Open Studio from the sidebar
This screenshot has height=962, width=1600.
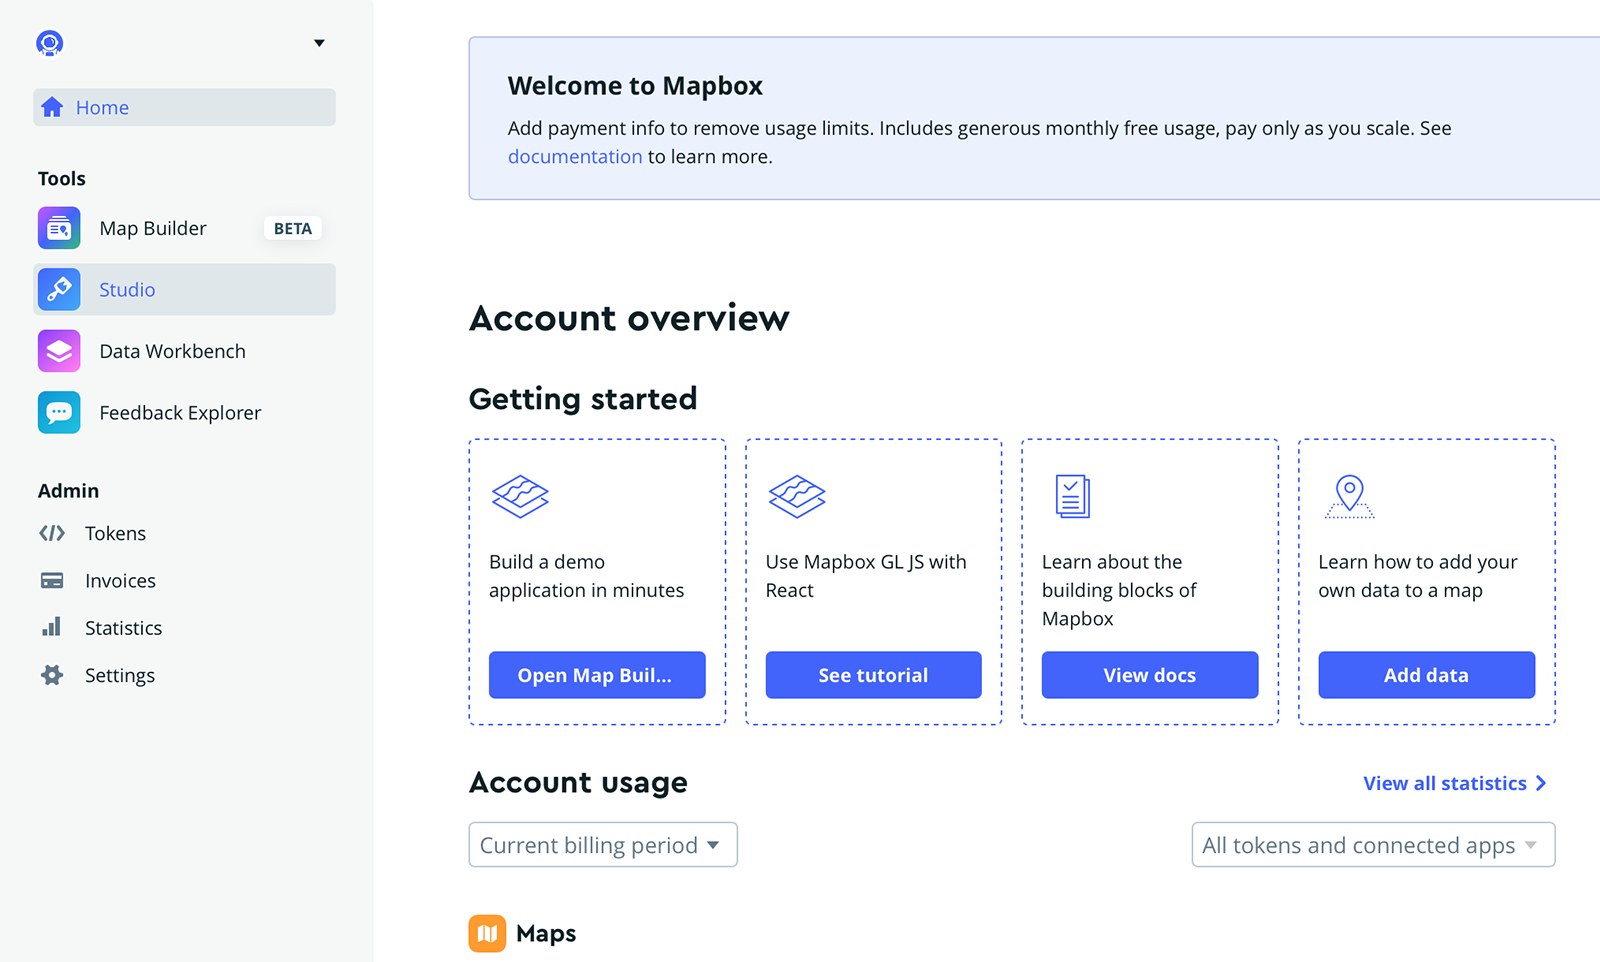184,289
